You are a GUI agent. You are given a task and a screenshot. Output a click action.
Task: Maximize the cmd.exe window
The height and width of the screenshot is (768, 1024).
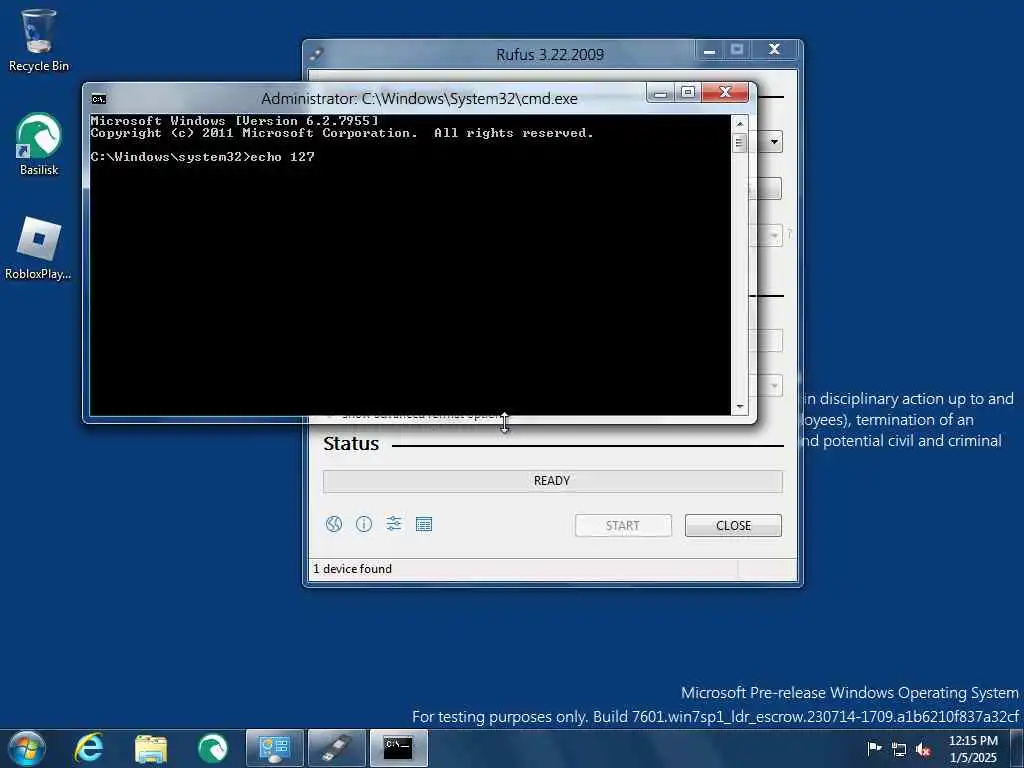[x=688, y=93]
